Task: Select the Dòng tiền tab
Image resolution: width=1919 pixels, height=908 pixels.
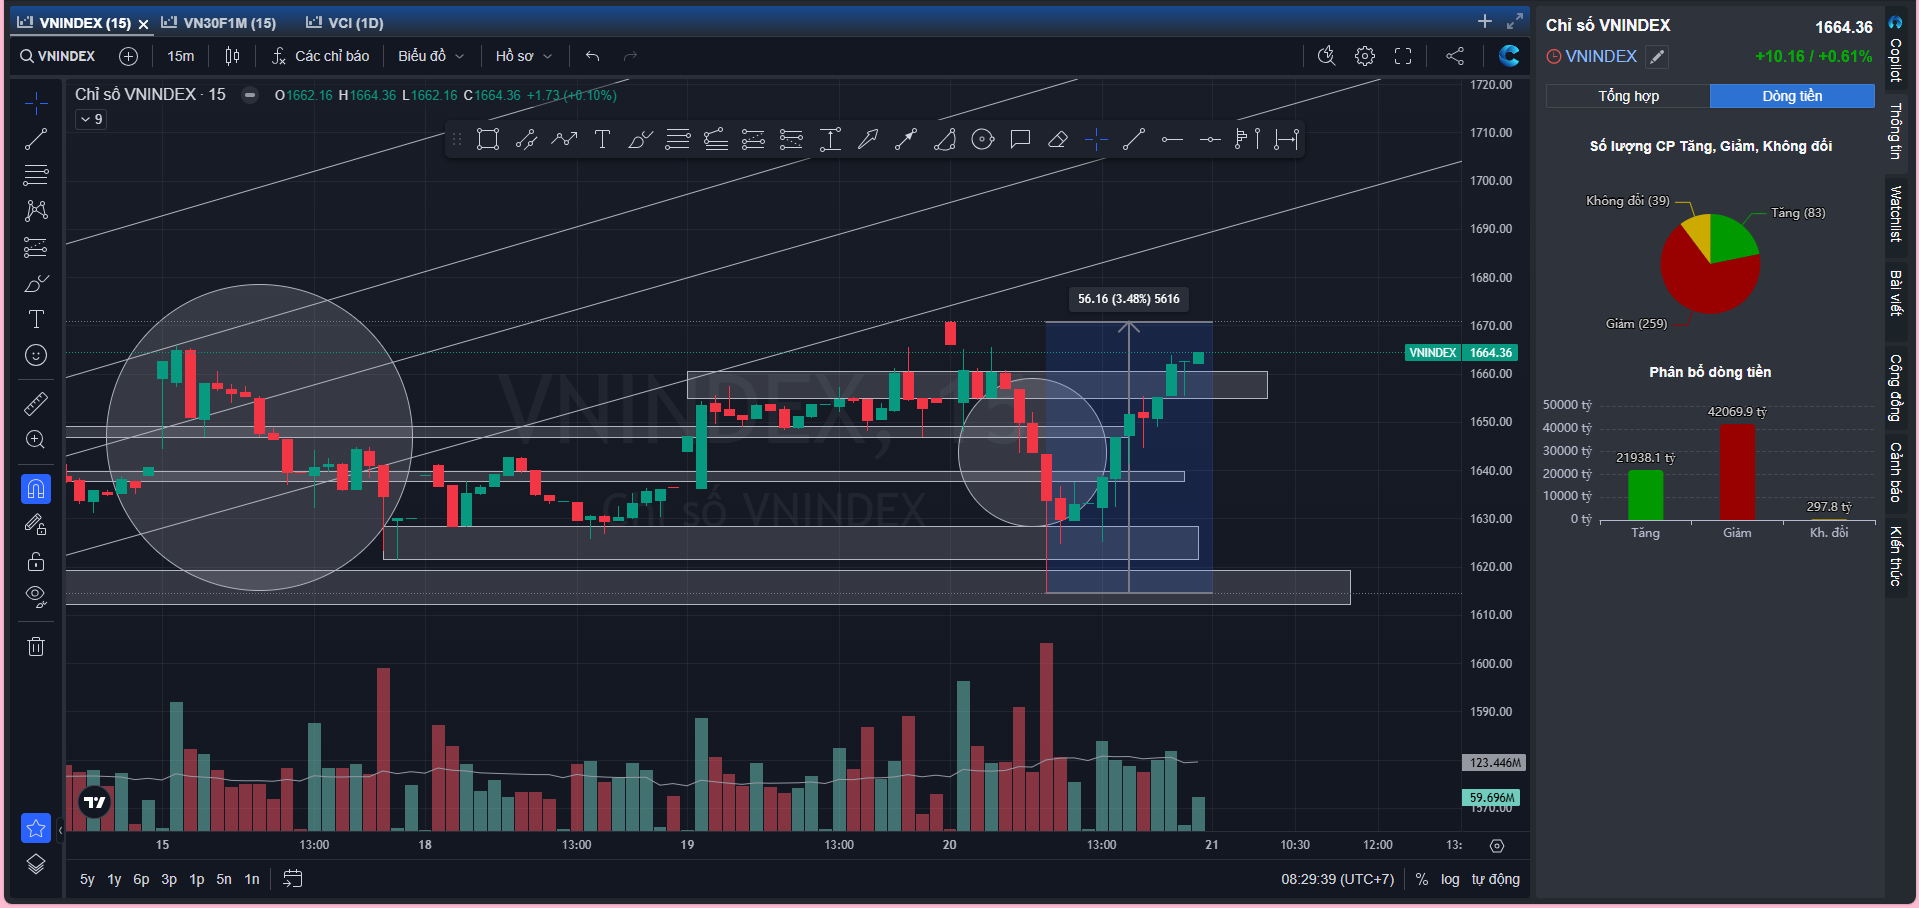Action: tap(1792, 96)
